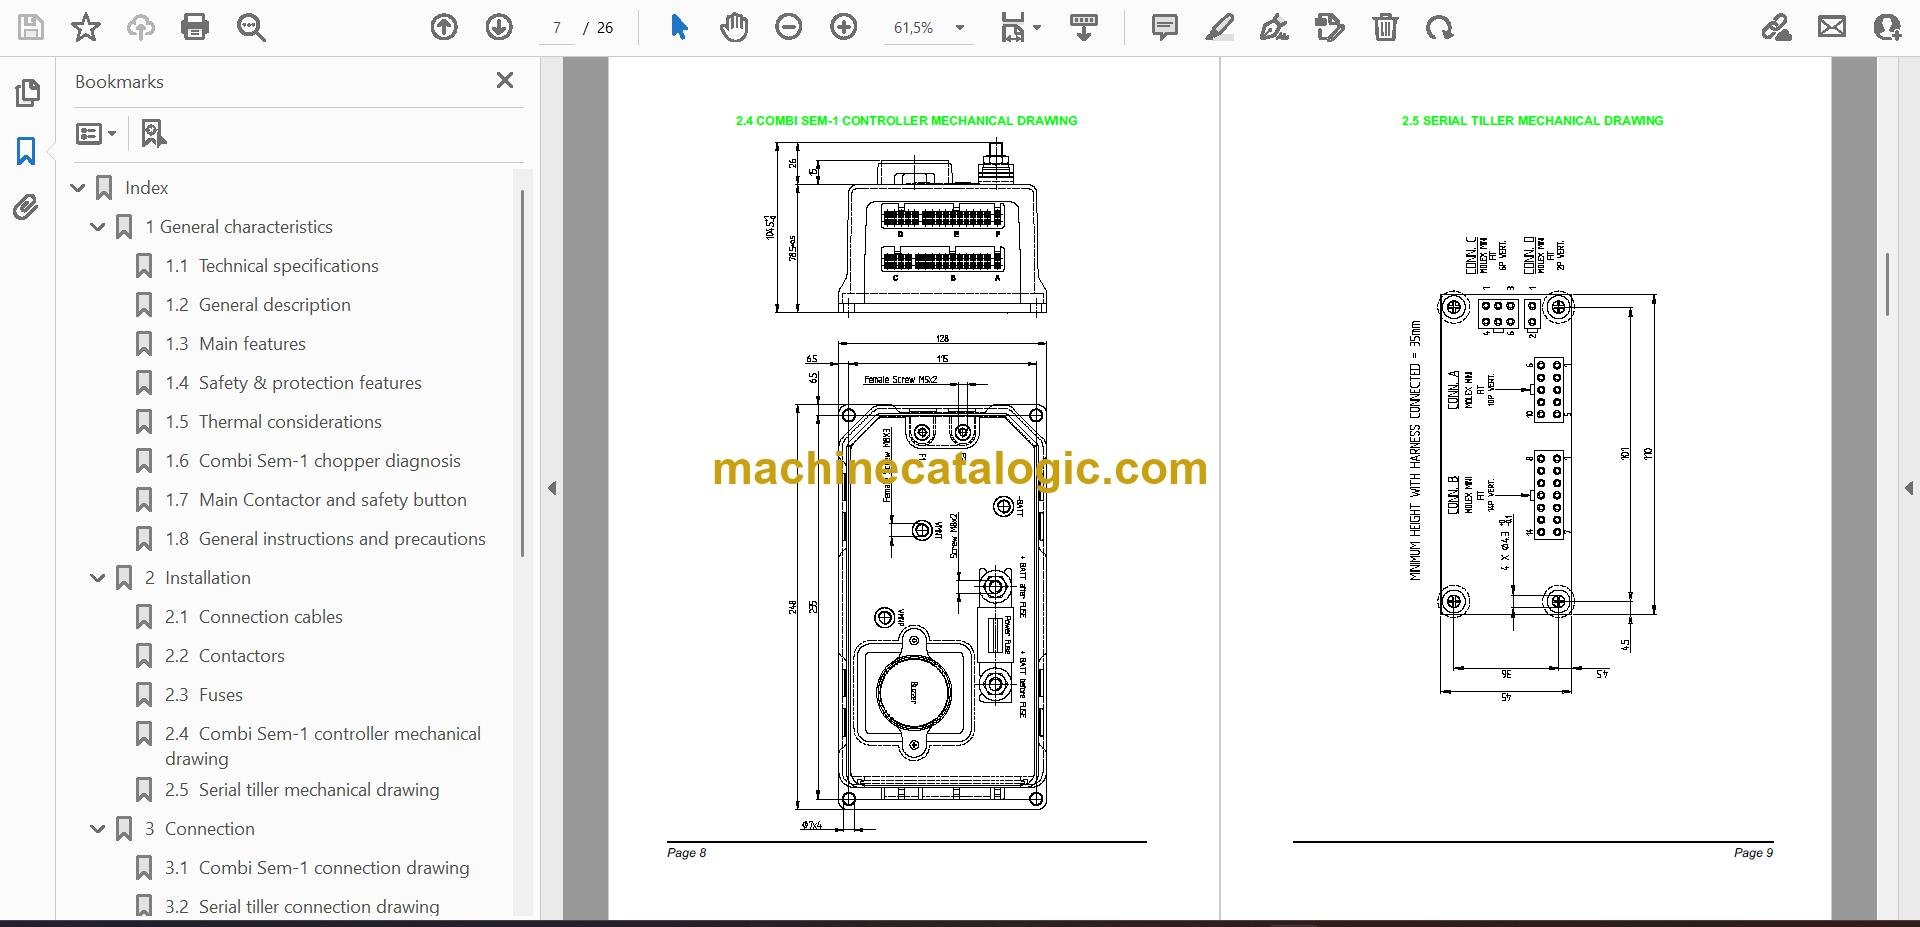Add a new bookmark
The height and width of the screenshot is (927, 1920).
[x=153, y=133]
